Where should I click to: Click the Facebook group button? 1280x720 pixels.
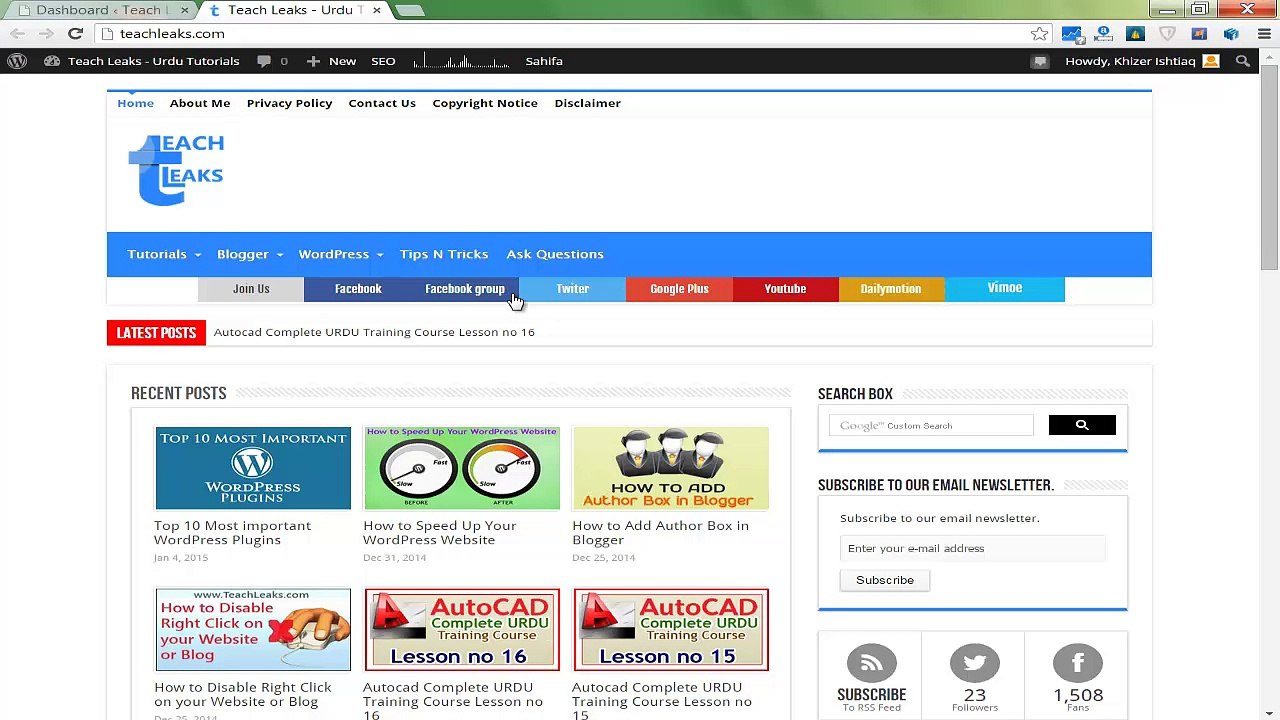coord(465,289)
